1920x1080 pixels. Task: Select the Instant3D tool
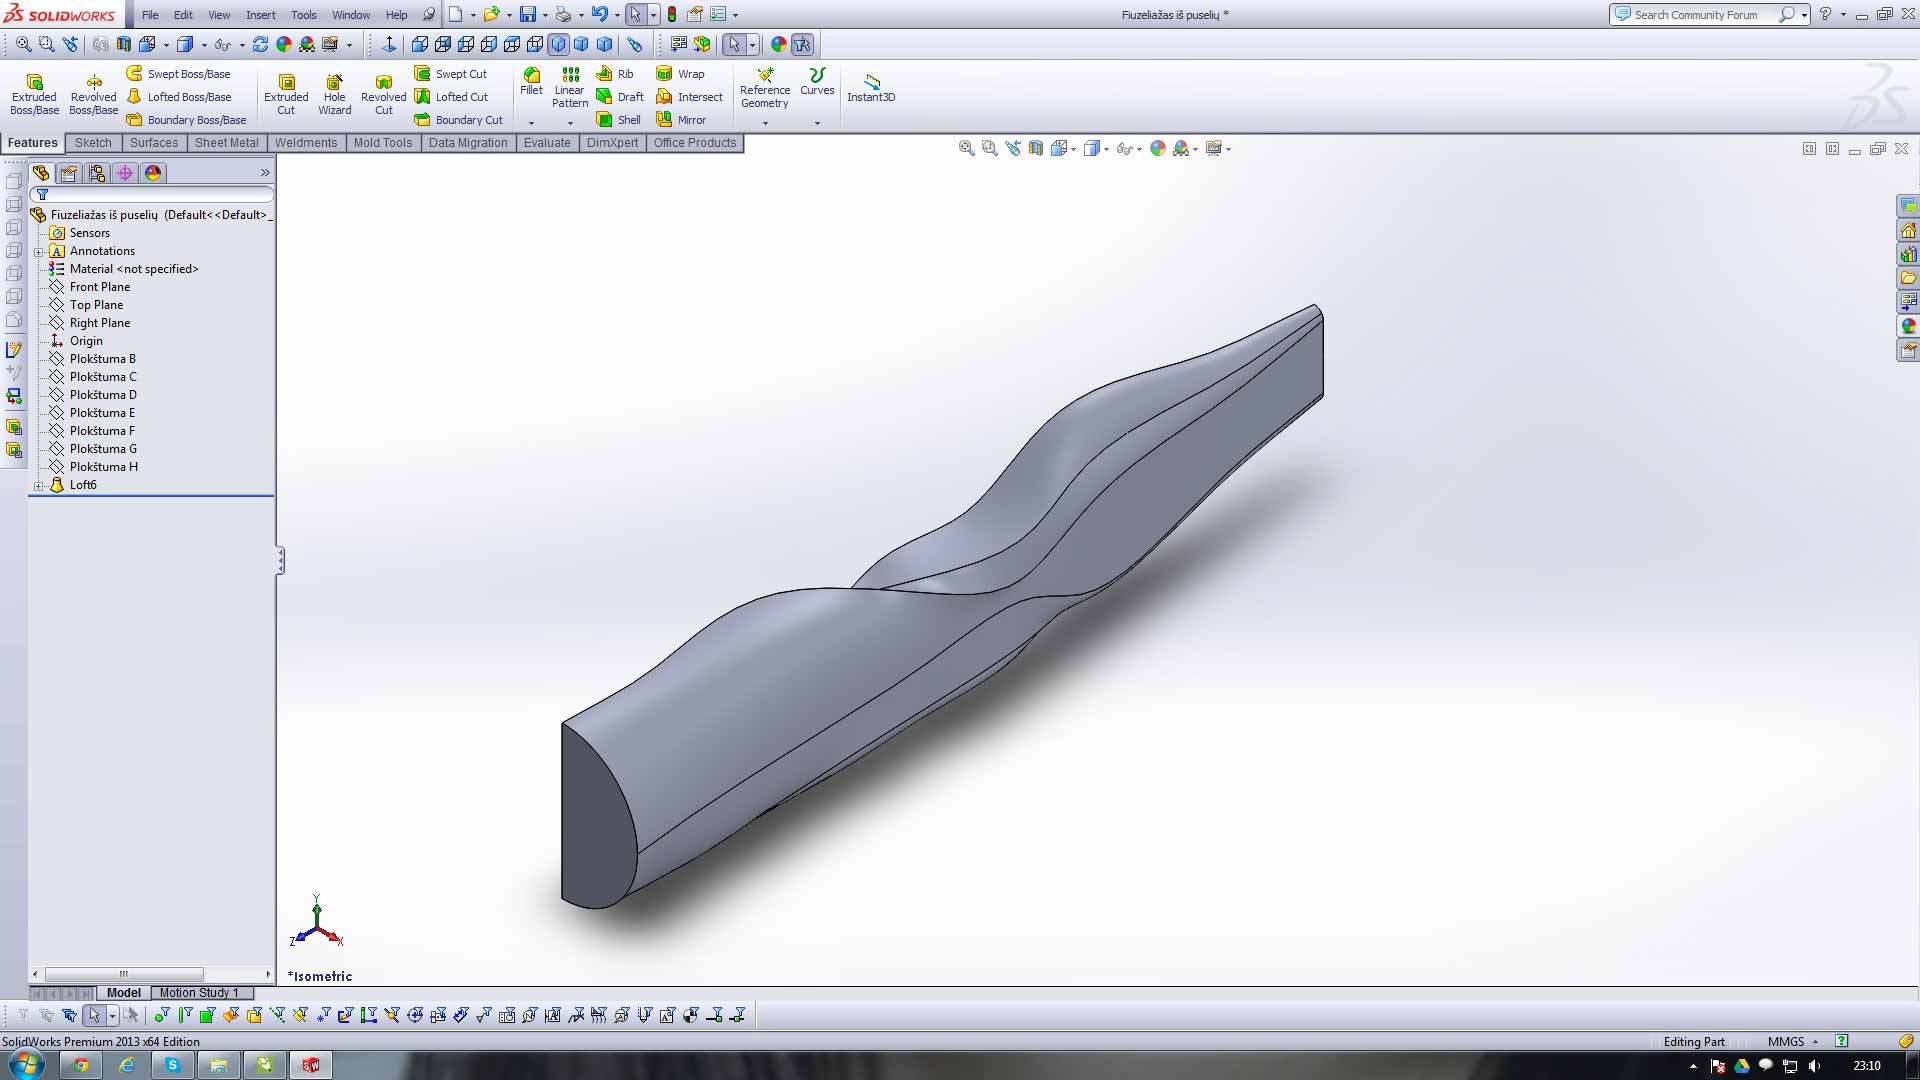870,85
